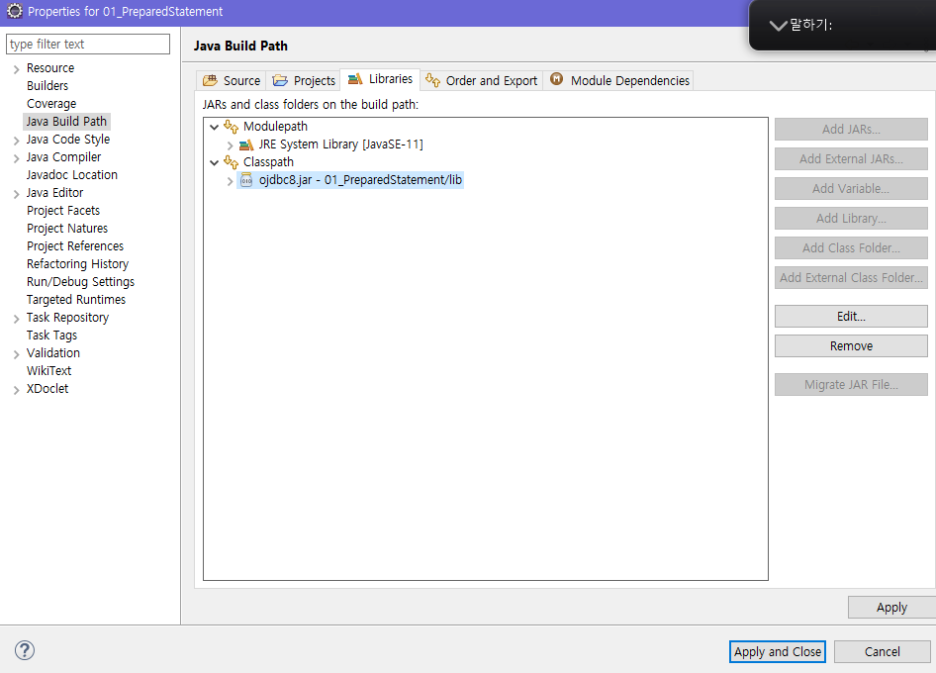The height and width of the screenshot is (673, 936).
Task: Open the Module Dependencies tab
Action: coord(620,81)
